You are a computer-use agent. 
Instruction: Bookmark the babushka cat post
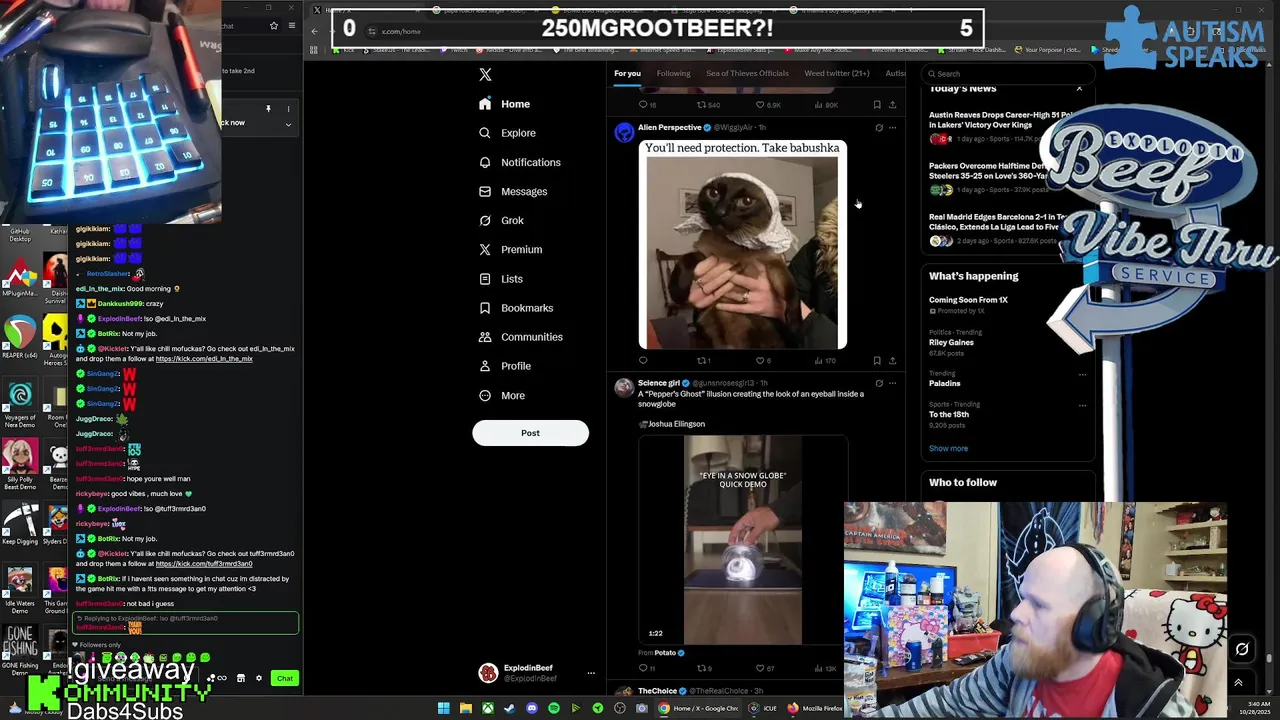tap(877, 361)
